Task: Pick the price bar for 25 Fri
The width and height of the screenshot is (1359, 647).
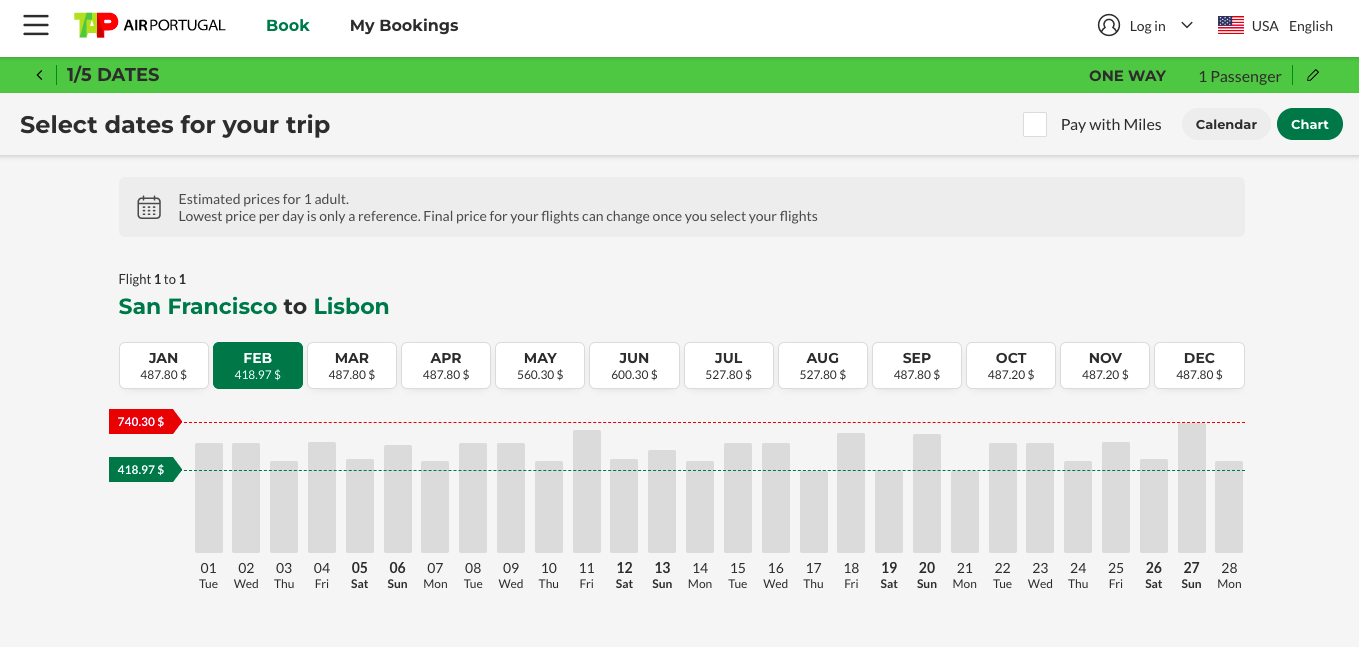Action: (1116, 497)
